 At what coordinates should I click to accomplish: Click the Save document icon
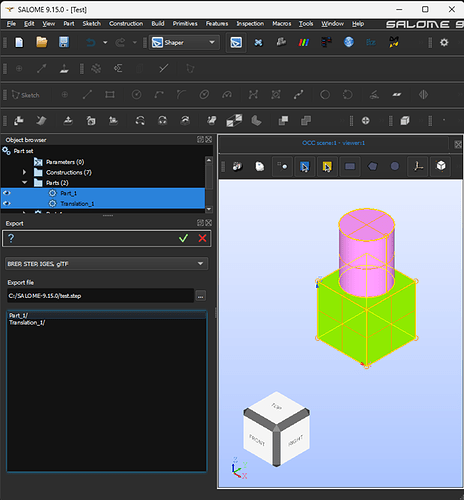click(x=64, y=42)
